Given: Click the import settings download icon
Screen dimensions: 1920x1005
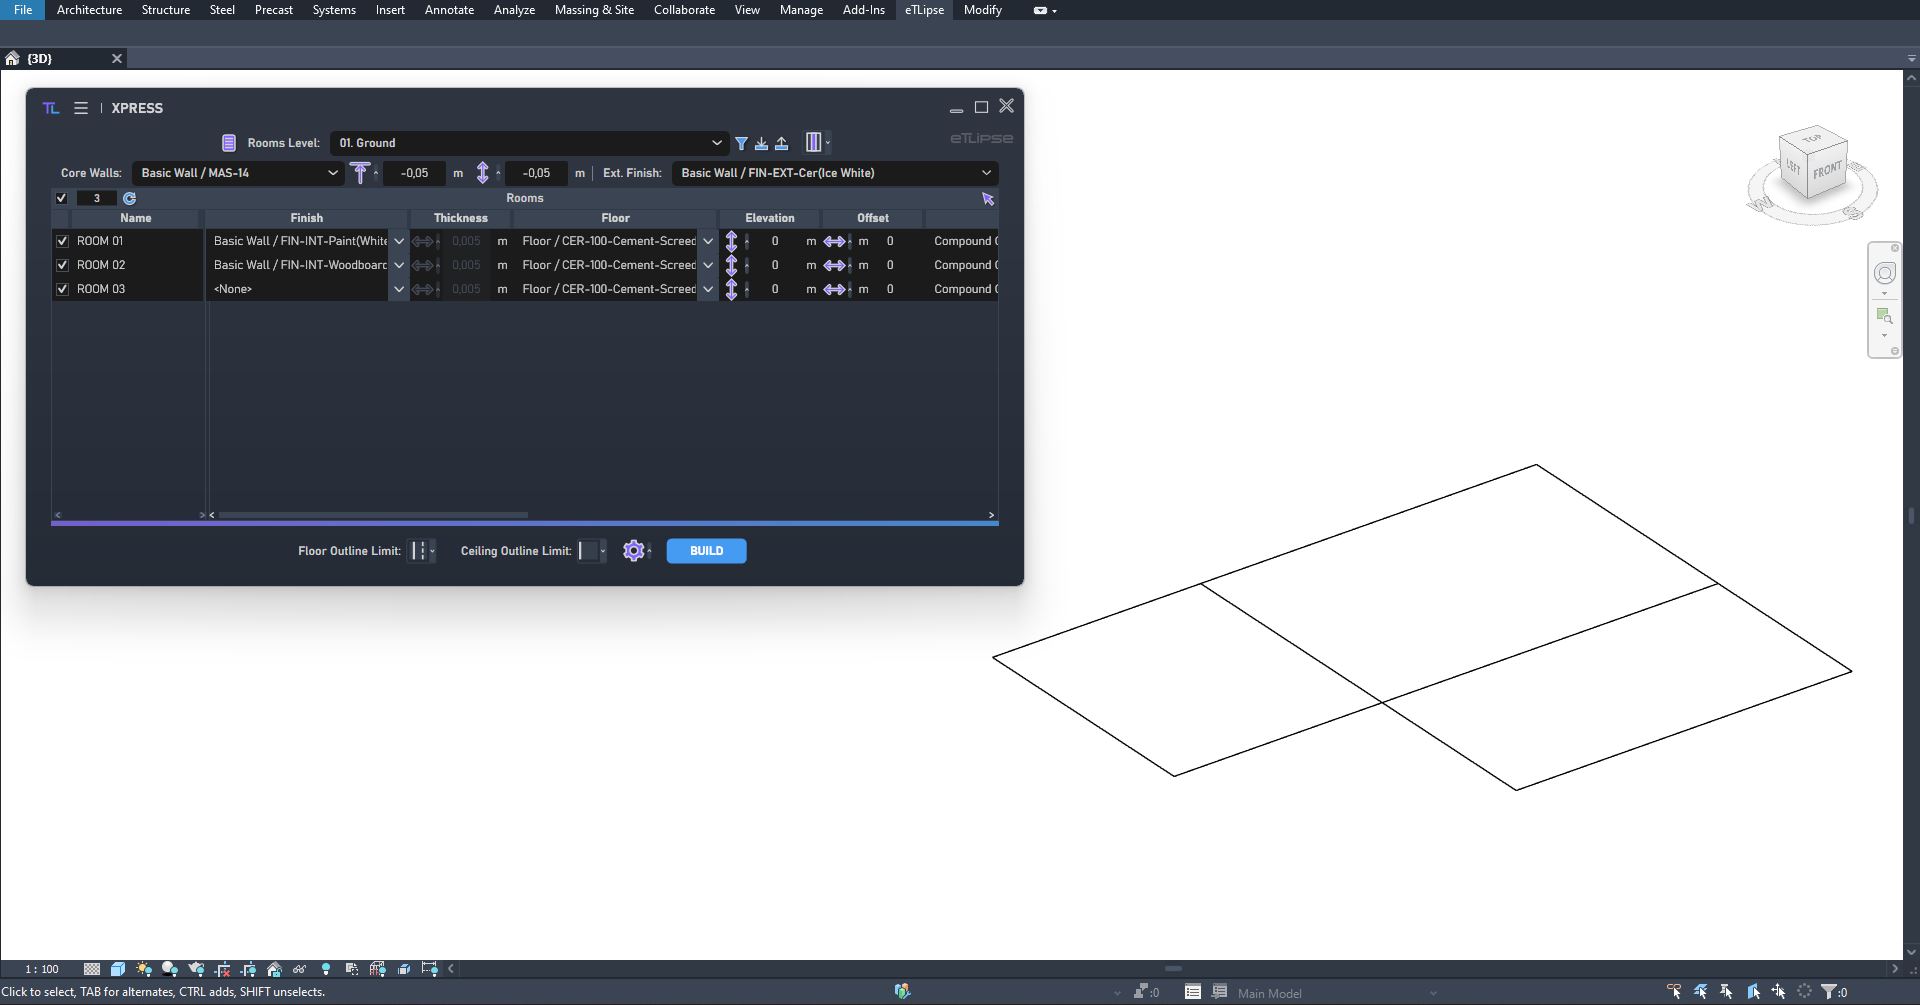Looking at the screenshot, I should 761,143.
